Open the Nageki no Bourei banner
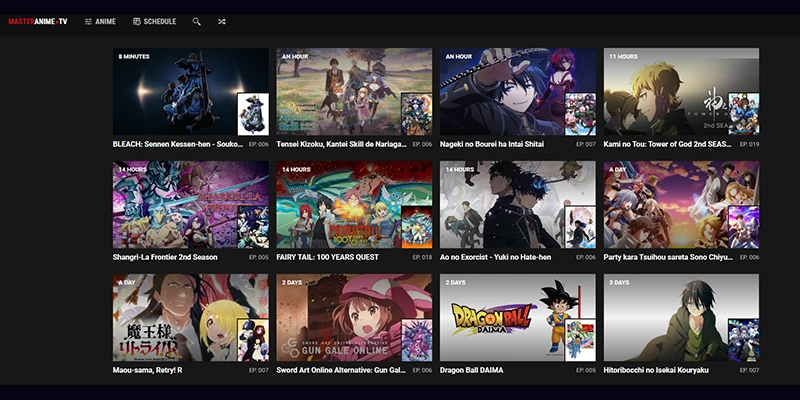Viewport: 800px width, 400px height. pos(518,92)
